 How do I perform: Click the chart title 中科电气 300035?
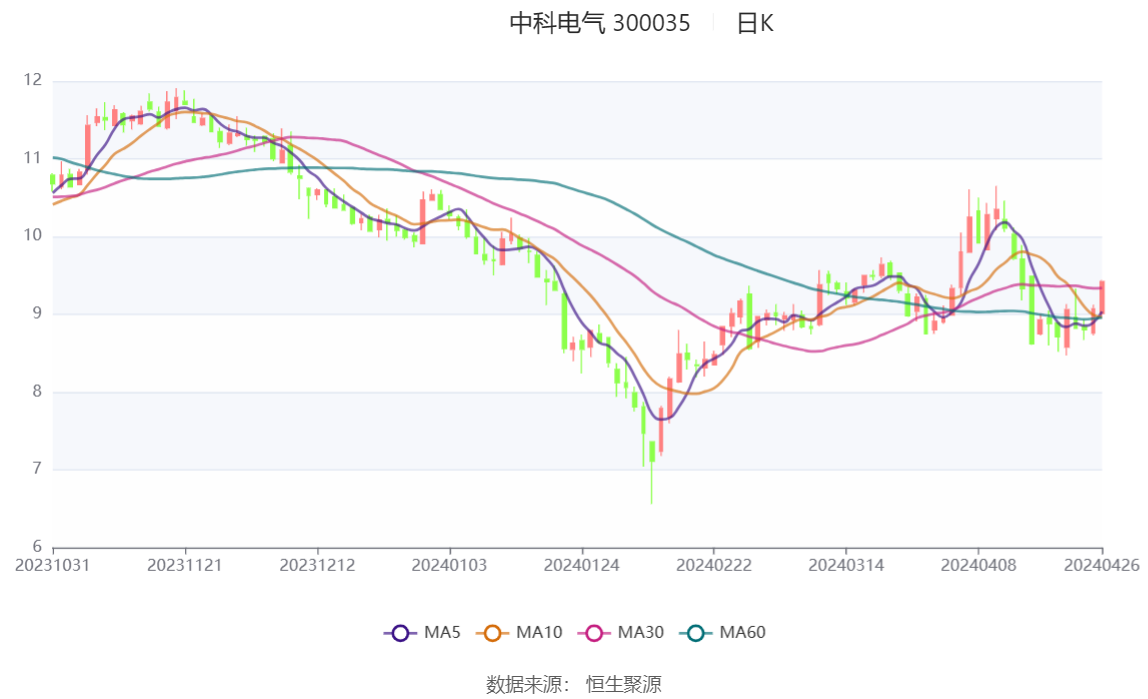click(x=600, y=23)
